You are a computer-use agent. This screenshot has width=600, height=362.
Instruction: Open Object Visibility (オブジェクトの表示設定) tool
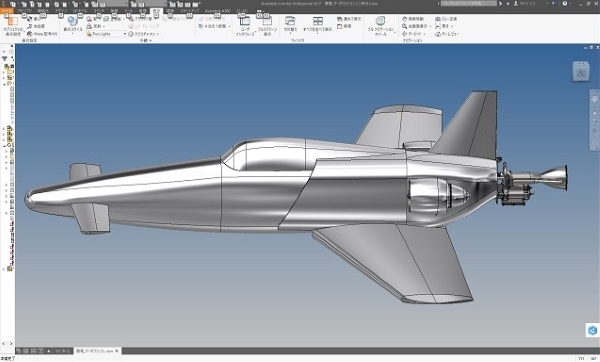(12, 26)
